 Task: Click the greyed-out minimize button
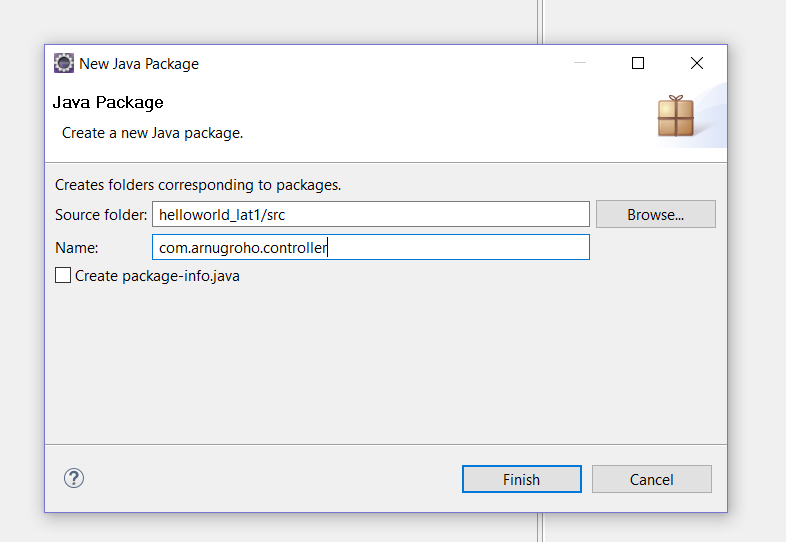pyautogui.click(x=580, y=63)
